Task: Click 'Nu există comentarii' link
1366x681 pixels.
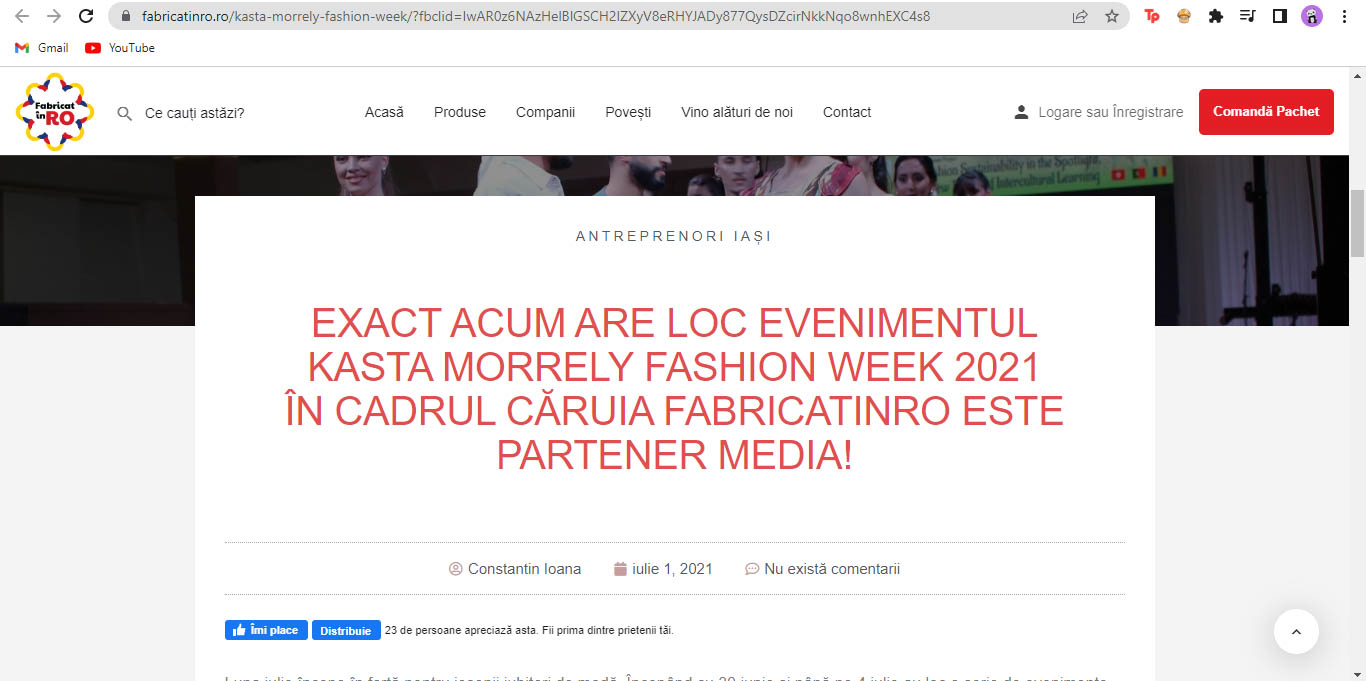Action: coord(832,569)
